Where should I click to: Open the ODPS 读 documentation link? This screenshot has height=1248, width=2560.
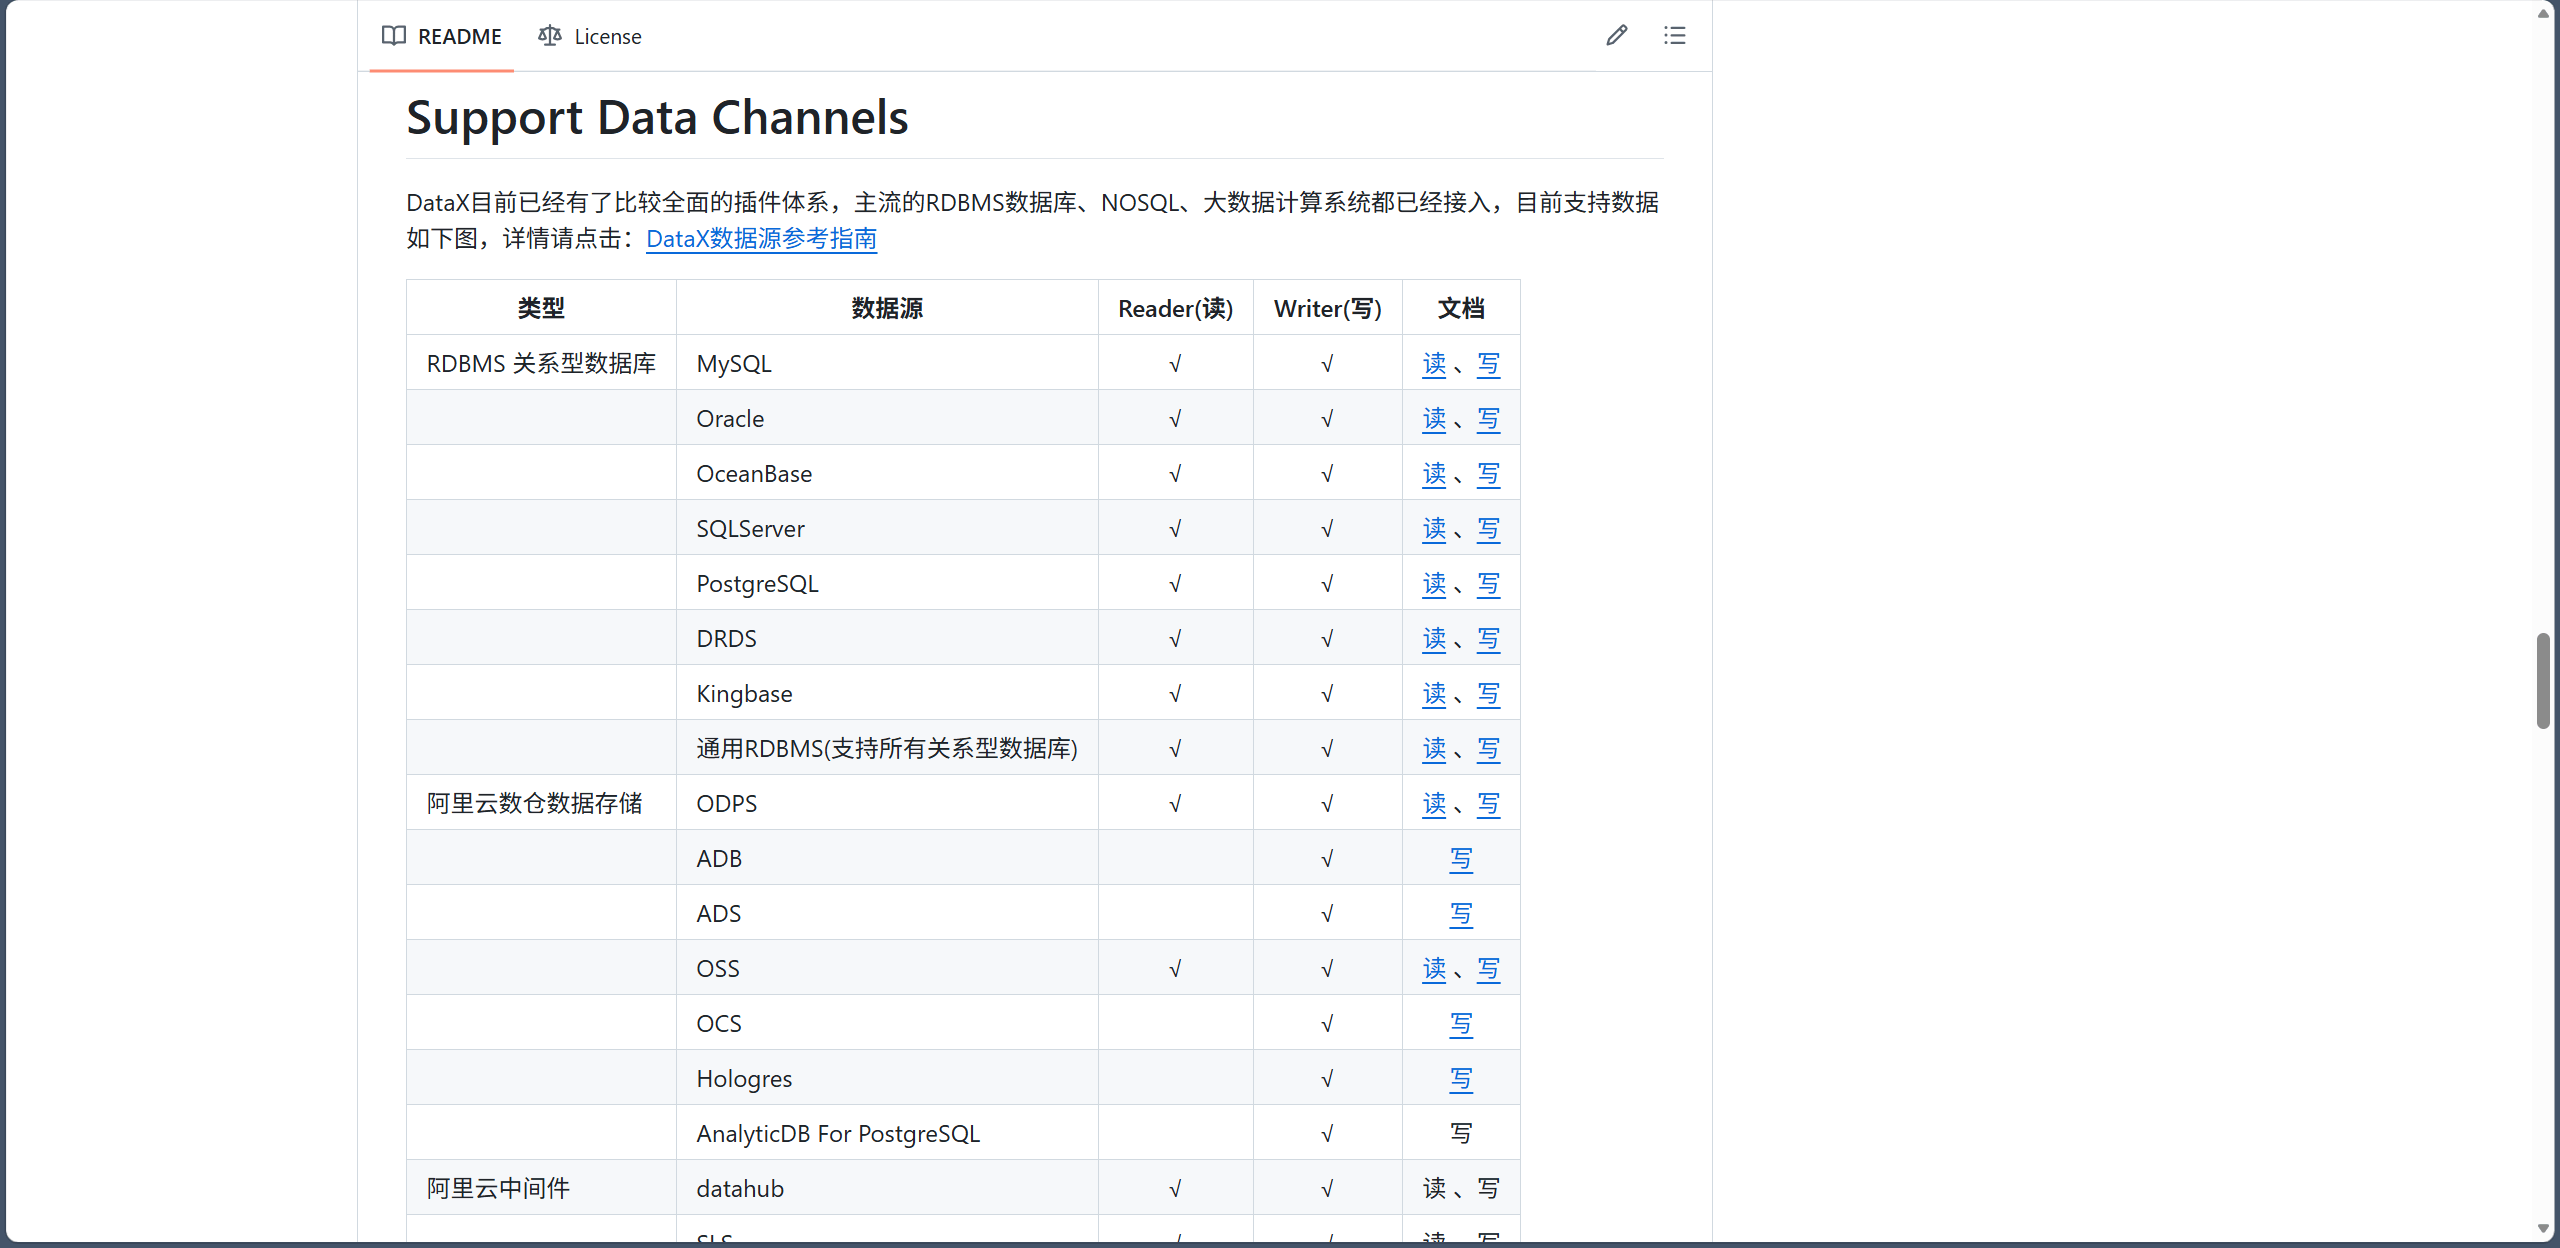coord(1434,804)
